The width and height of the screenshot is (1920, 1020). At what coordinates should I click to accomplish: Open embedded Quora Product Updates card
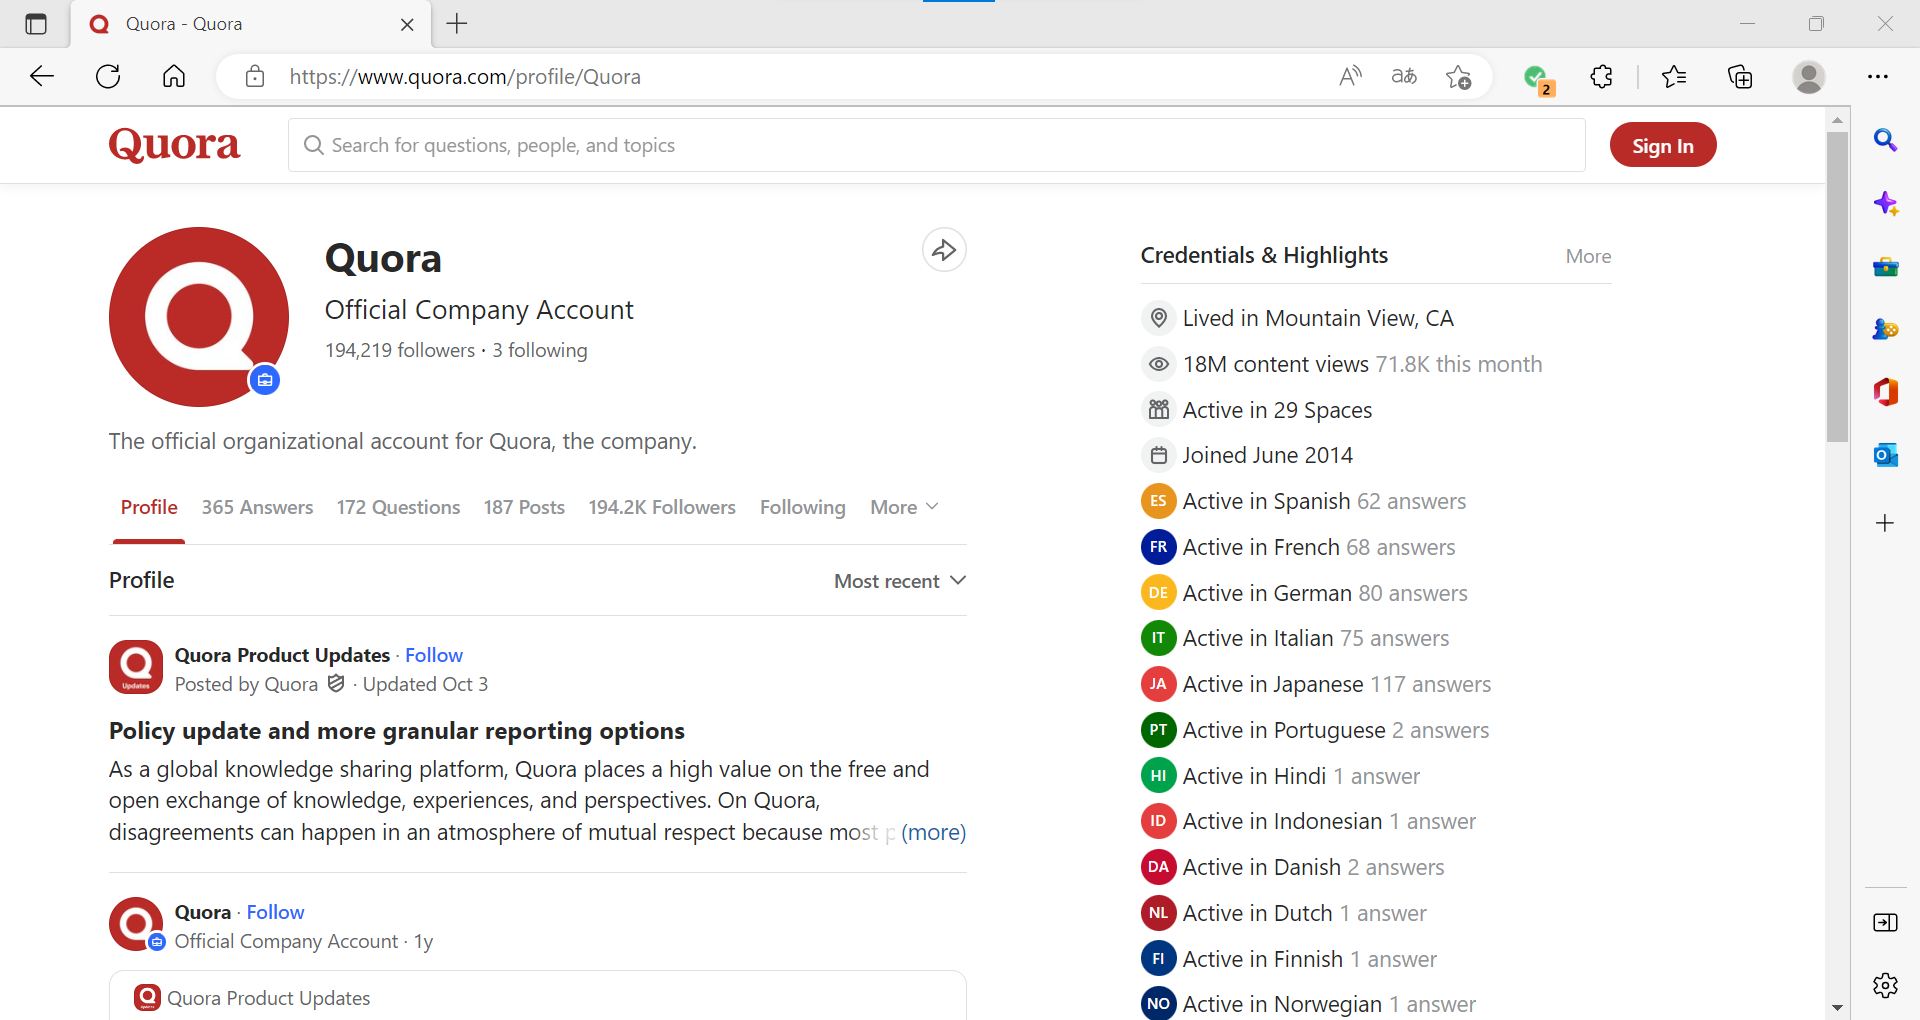538,996
